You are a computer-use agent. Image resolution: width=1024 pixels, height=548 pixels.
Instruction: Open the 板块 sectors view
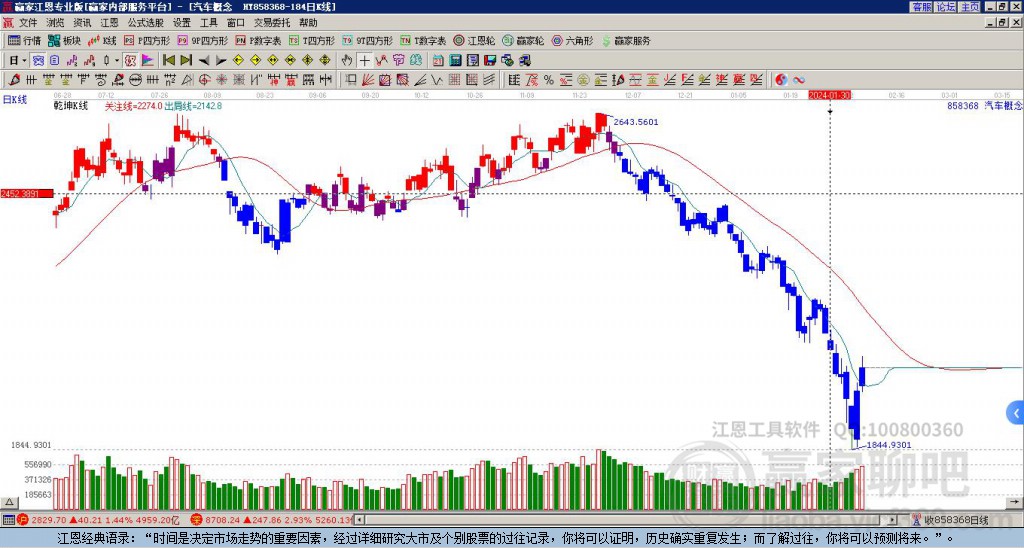point(65,40)
